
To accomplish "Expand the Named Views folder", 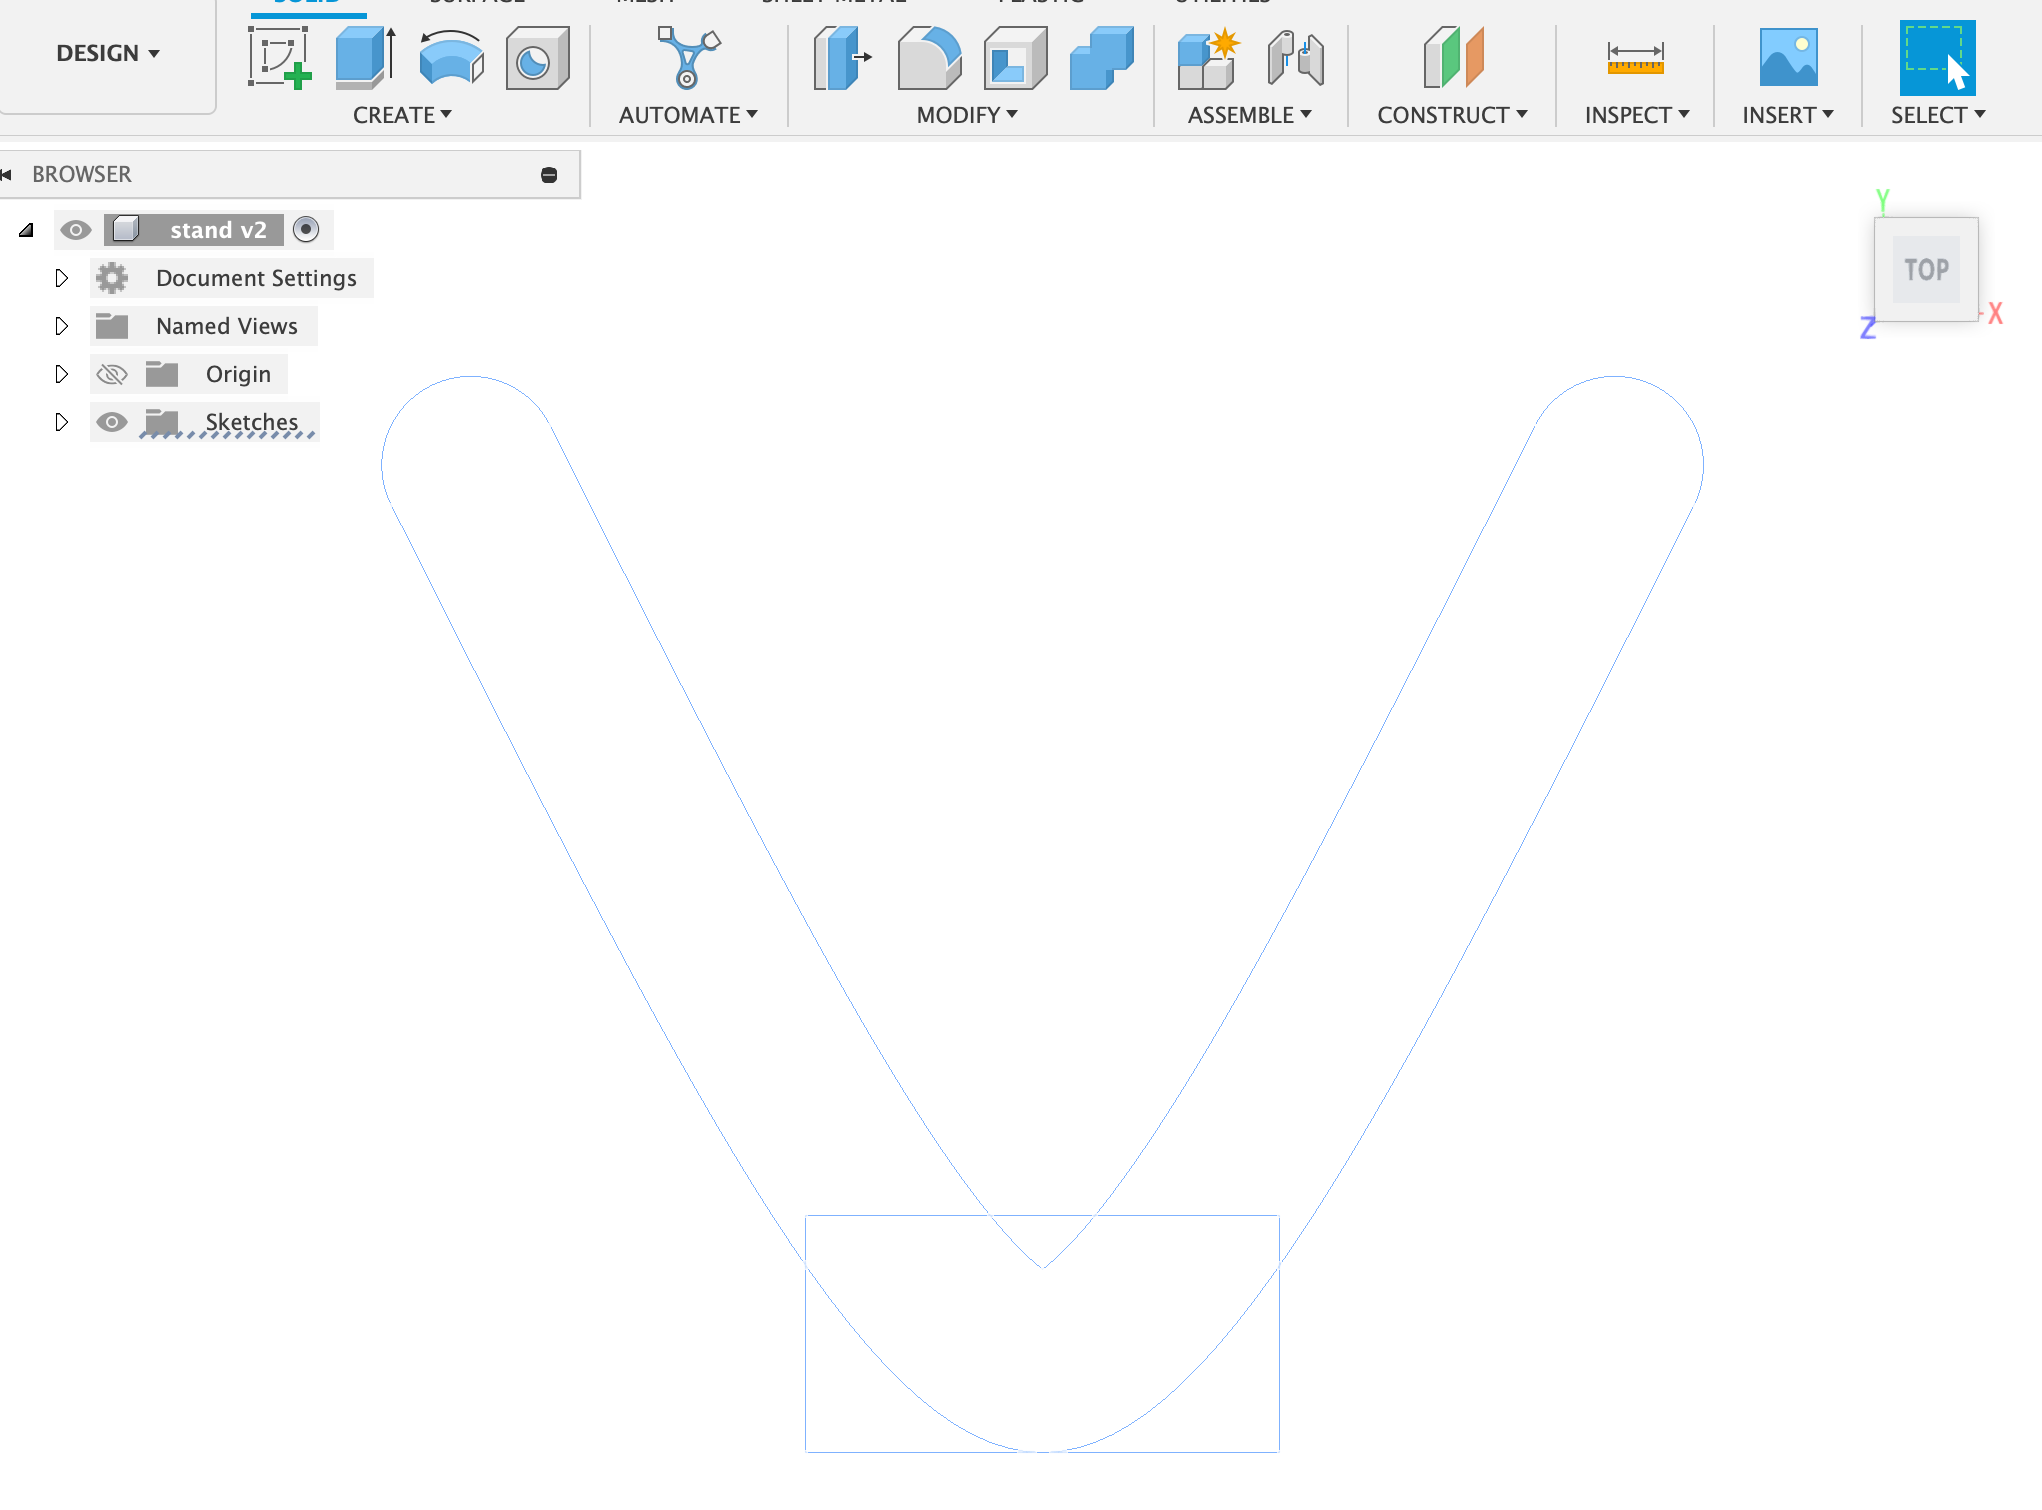I will pyautogui.click(x=61, y=325).
